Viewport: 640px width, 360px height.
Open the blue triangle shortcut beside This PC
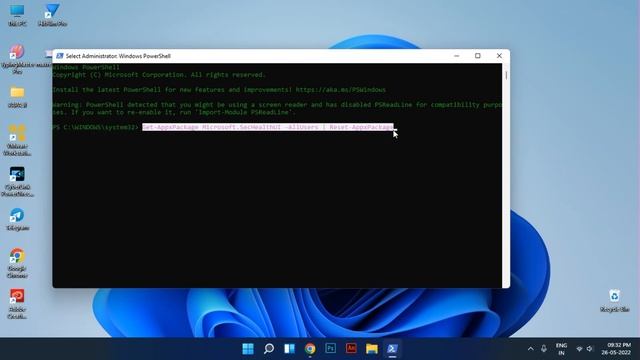tap(52, 15)
